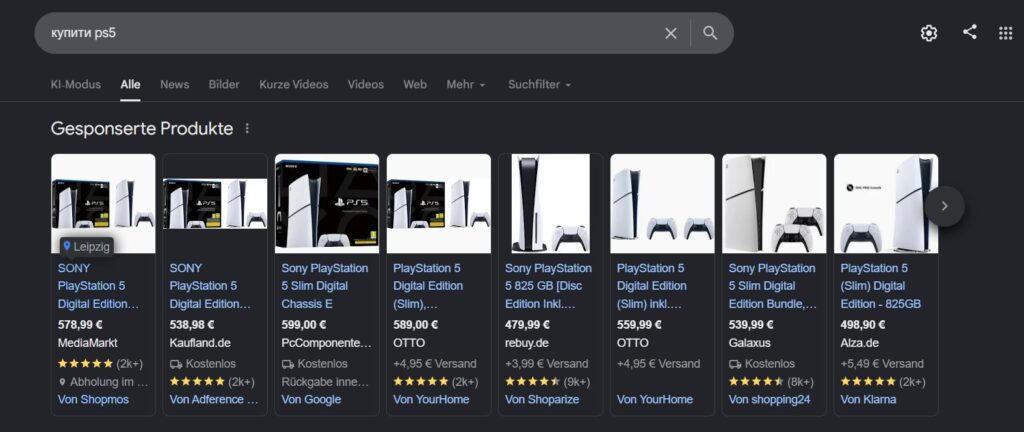Open the MediaMarkt PlayStation 5 product image
The width and height of the screenshot is (1024, 432).
coord(103,203)
